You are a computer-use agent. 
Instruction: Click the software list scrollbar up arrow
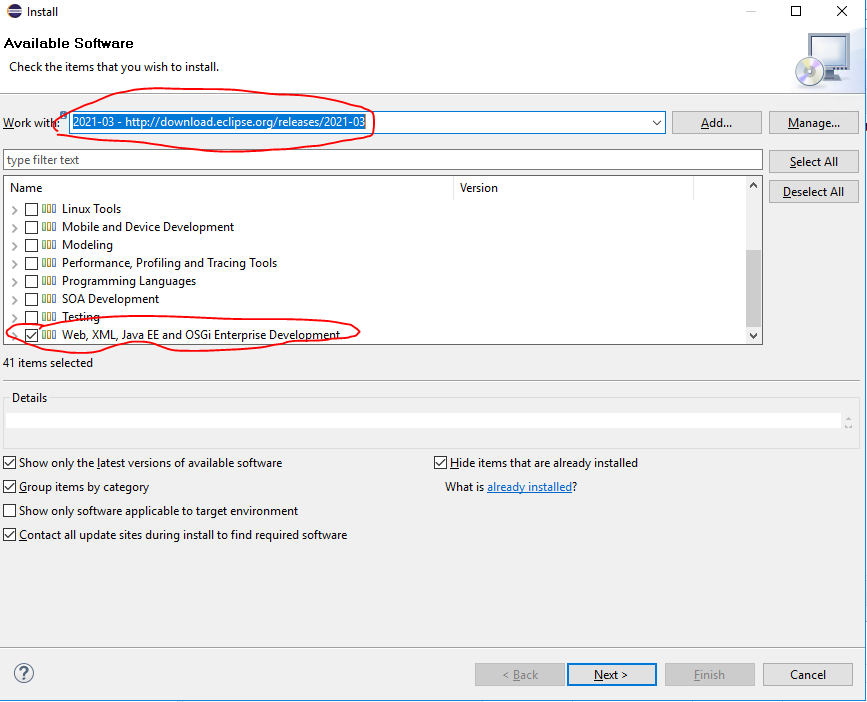[753, 186]
